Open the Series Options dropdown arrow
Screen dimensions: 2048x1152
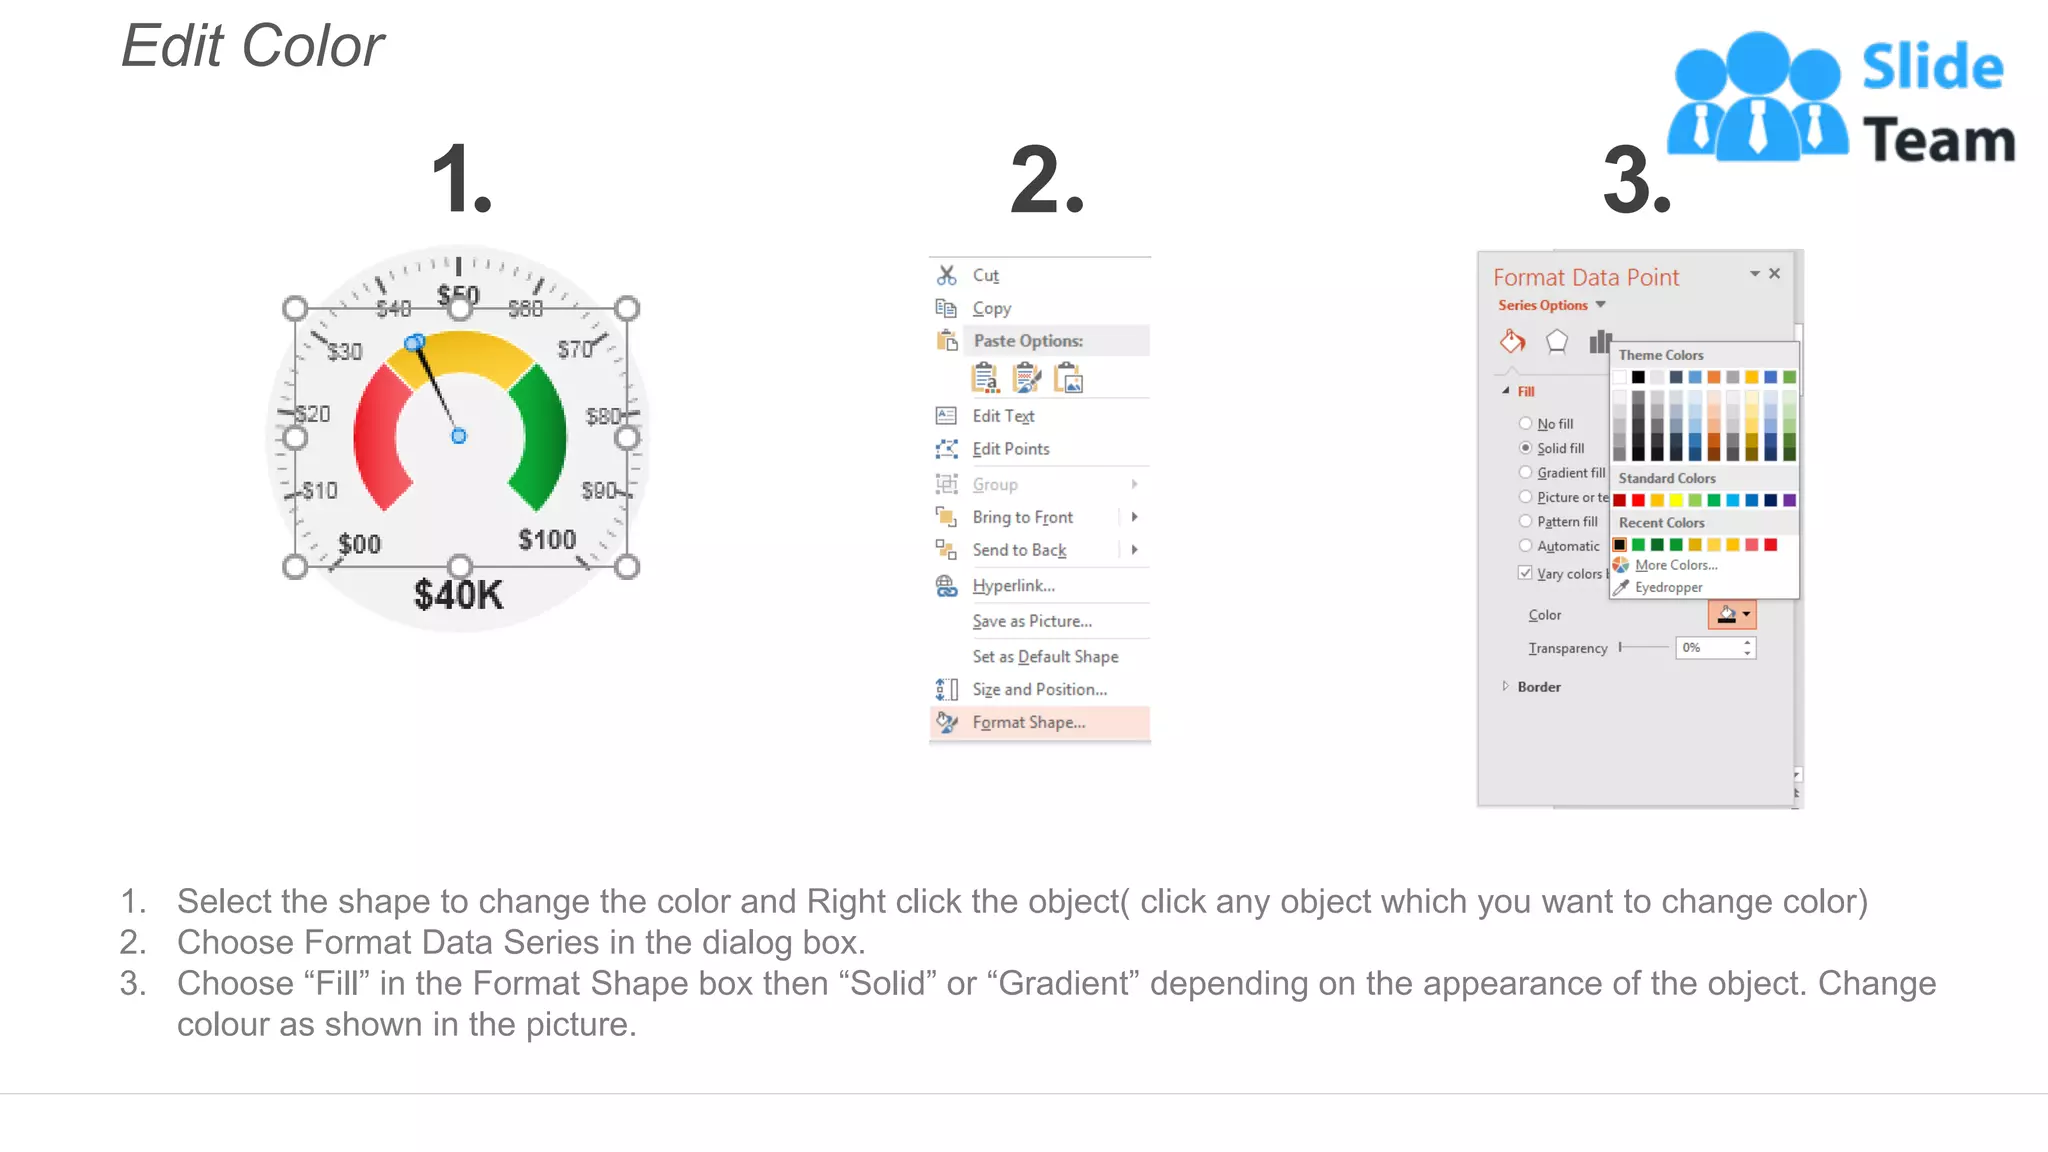1601,305
